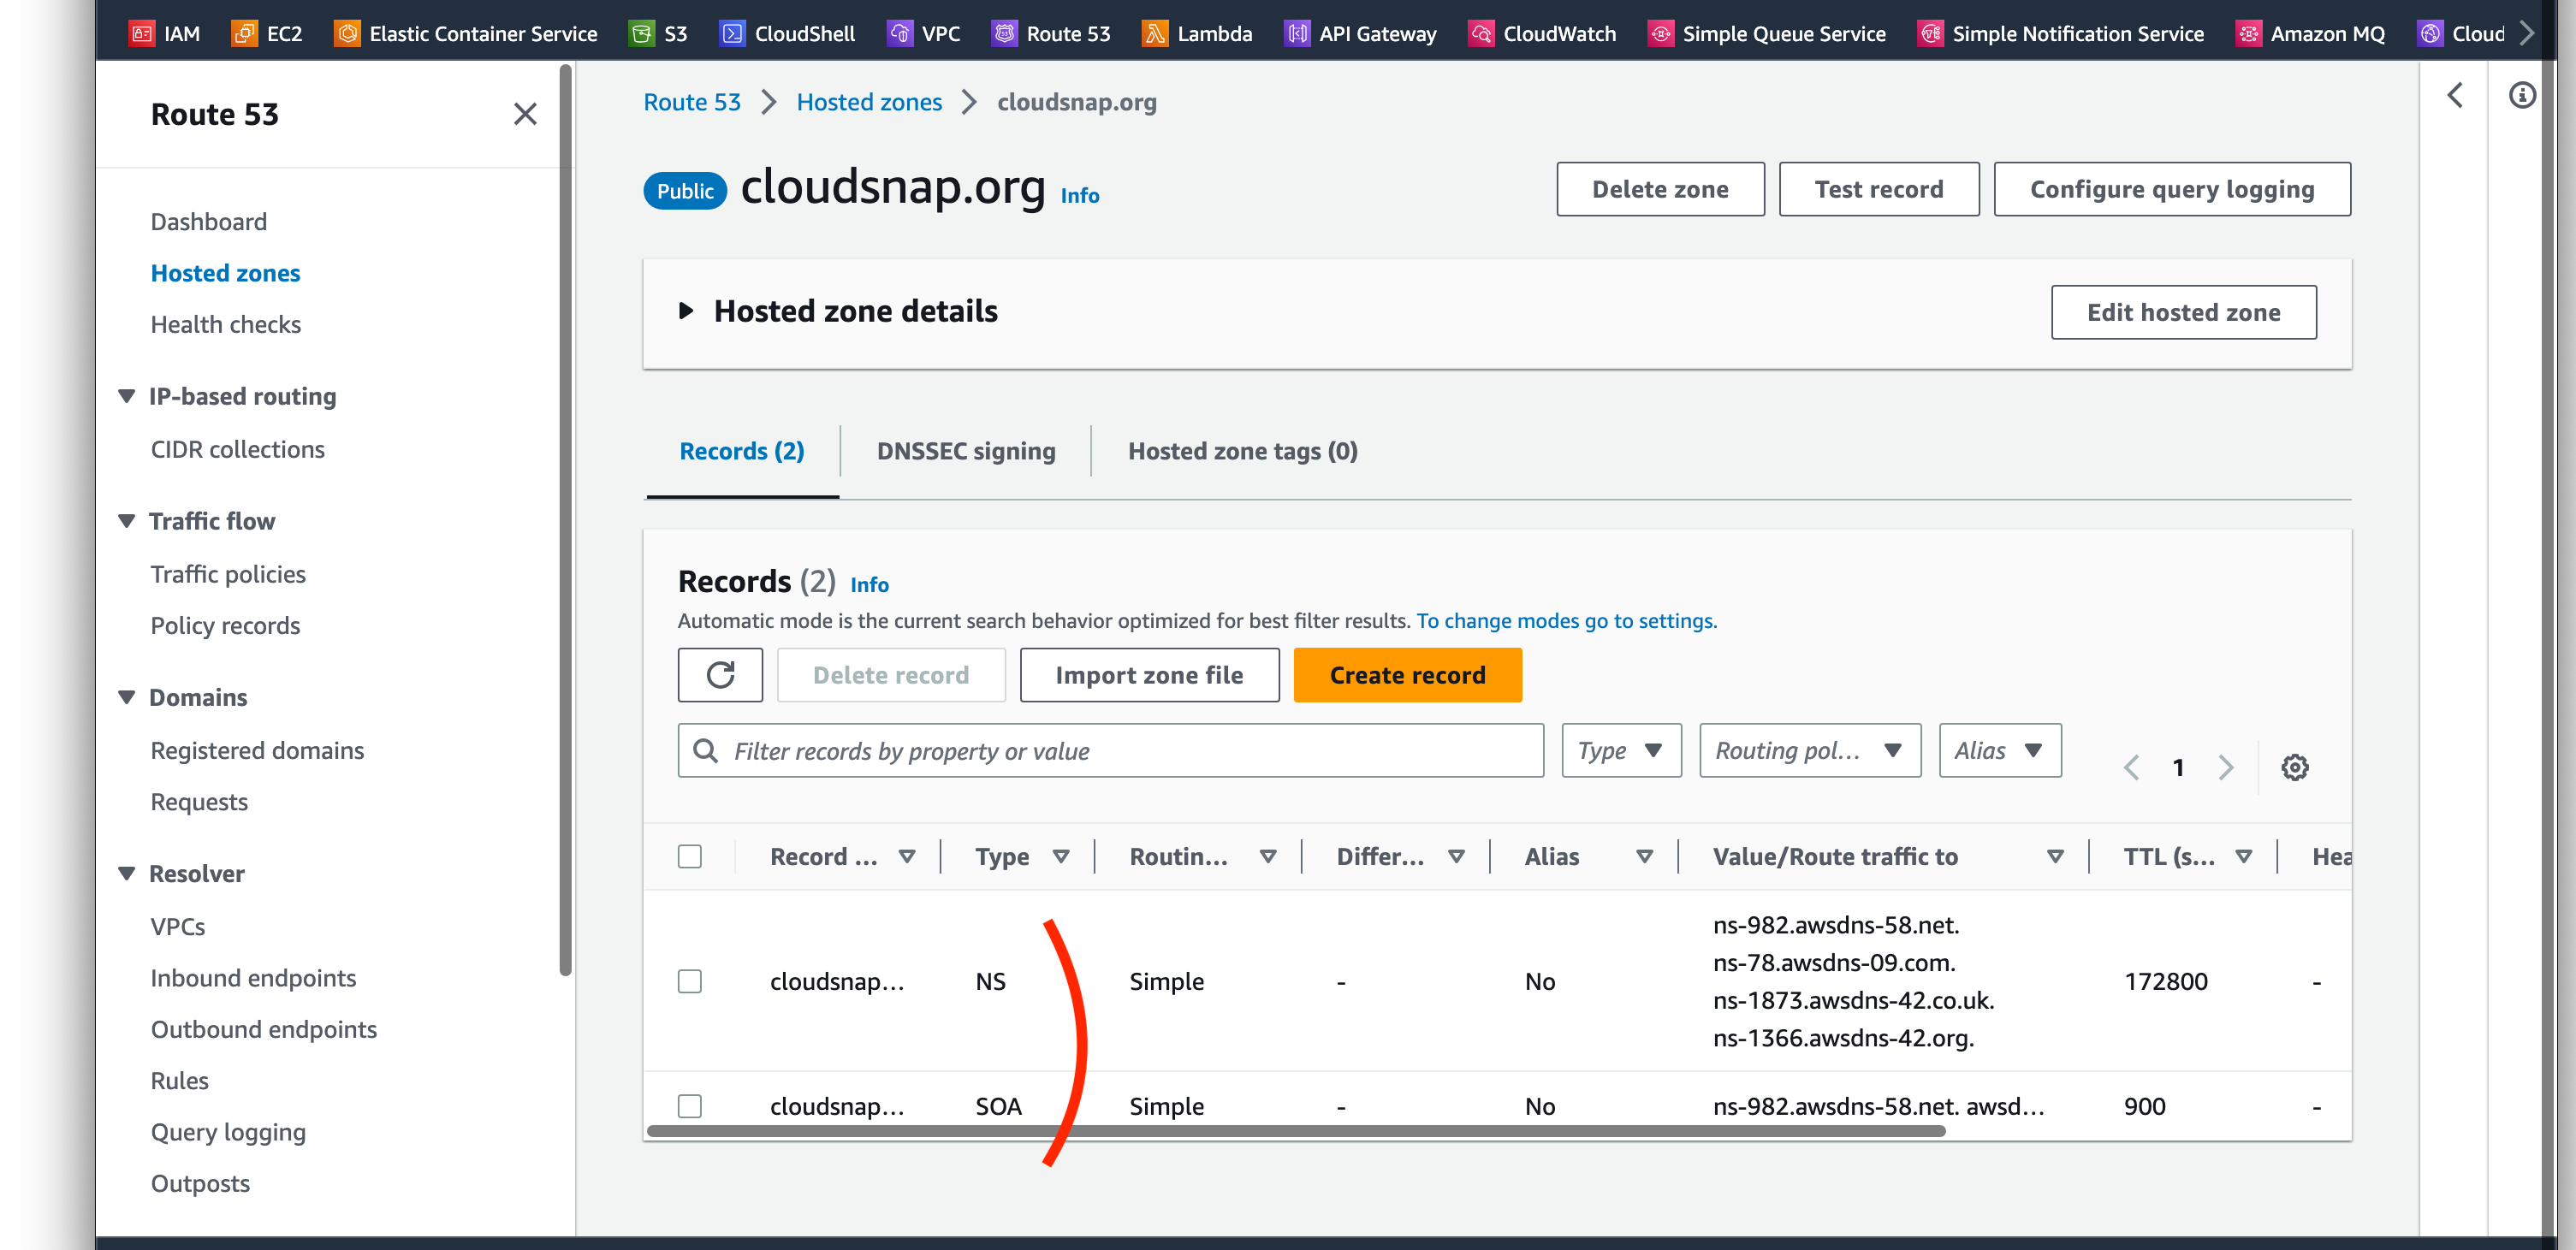Expand Hosted zone details section
The image size is (2576, 1250).
click(x=686, y=311)
